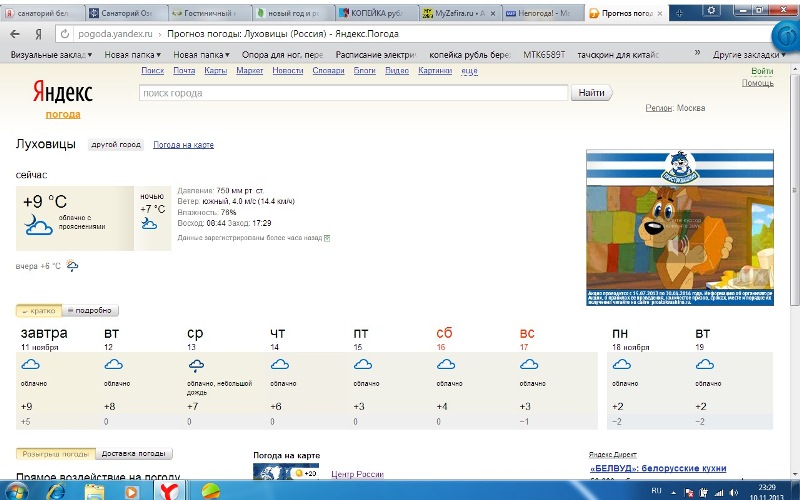Open the 'Погода на карте' link

pyautogui.click(x=183, y=145)
